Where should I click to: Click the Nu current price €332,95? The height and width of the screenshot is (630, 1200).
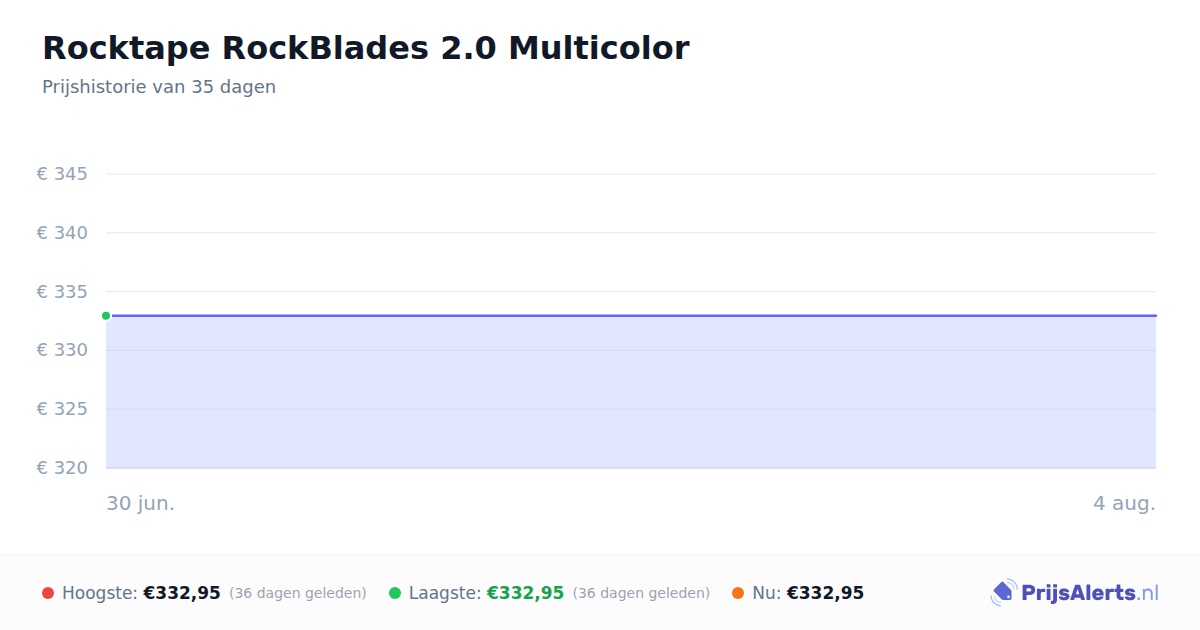(x=825, y=593)
